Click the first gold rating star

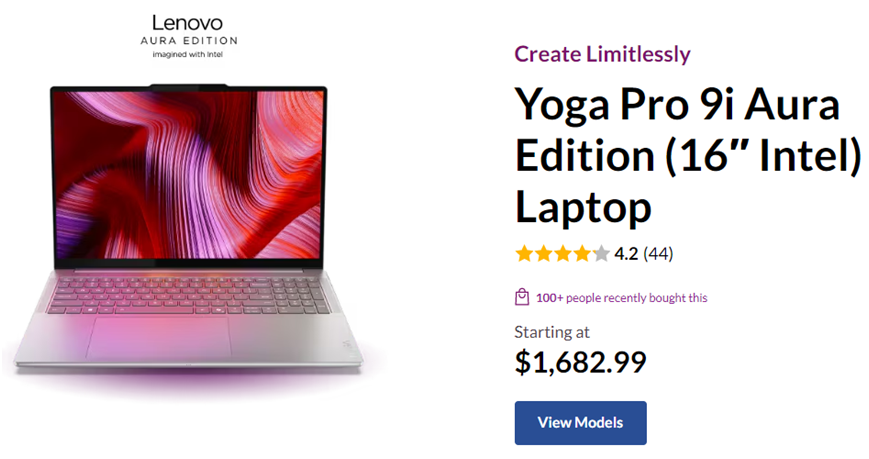(523, 254)
